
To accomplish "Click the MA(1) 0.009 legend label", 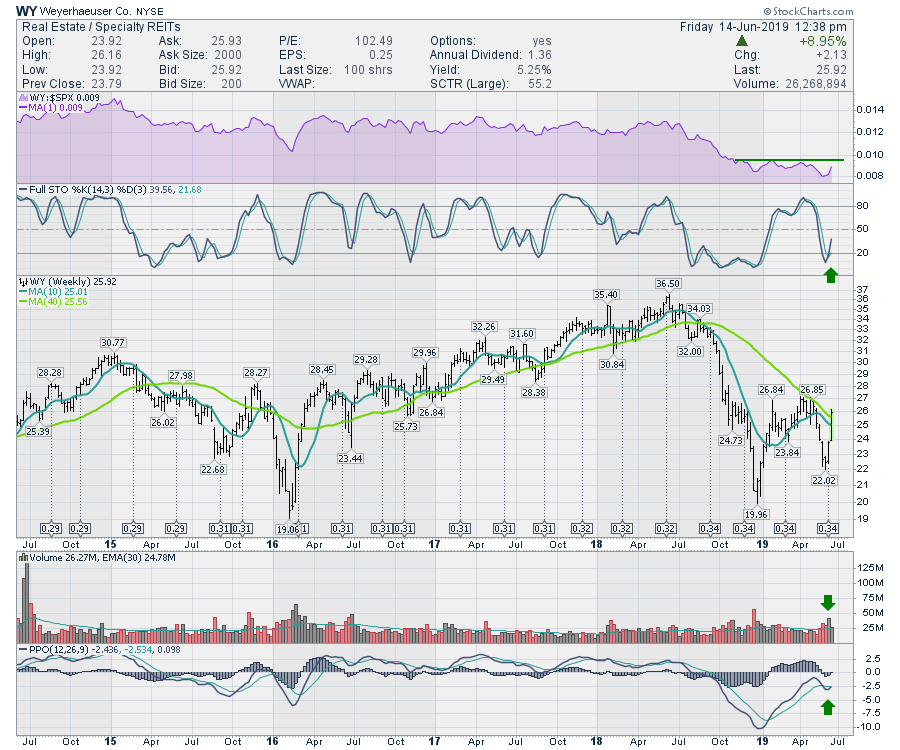I will 56,107.
